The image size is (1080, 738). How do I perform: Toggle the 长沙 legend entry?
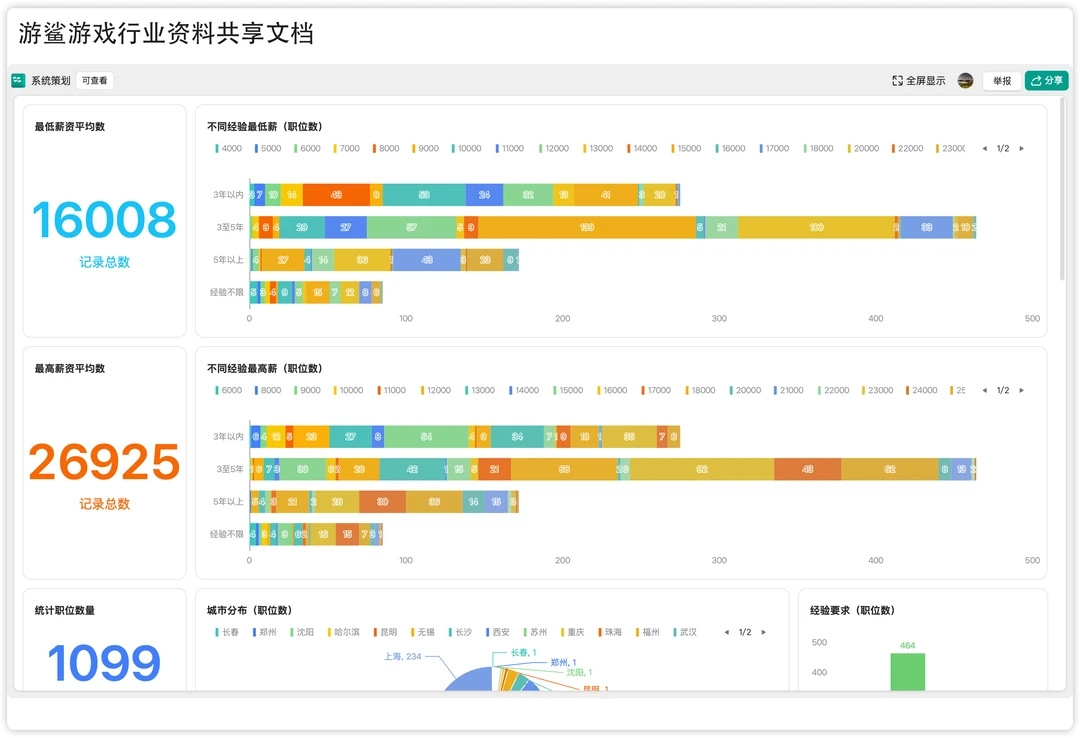[460, 632]
